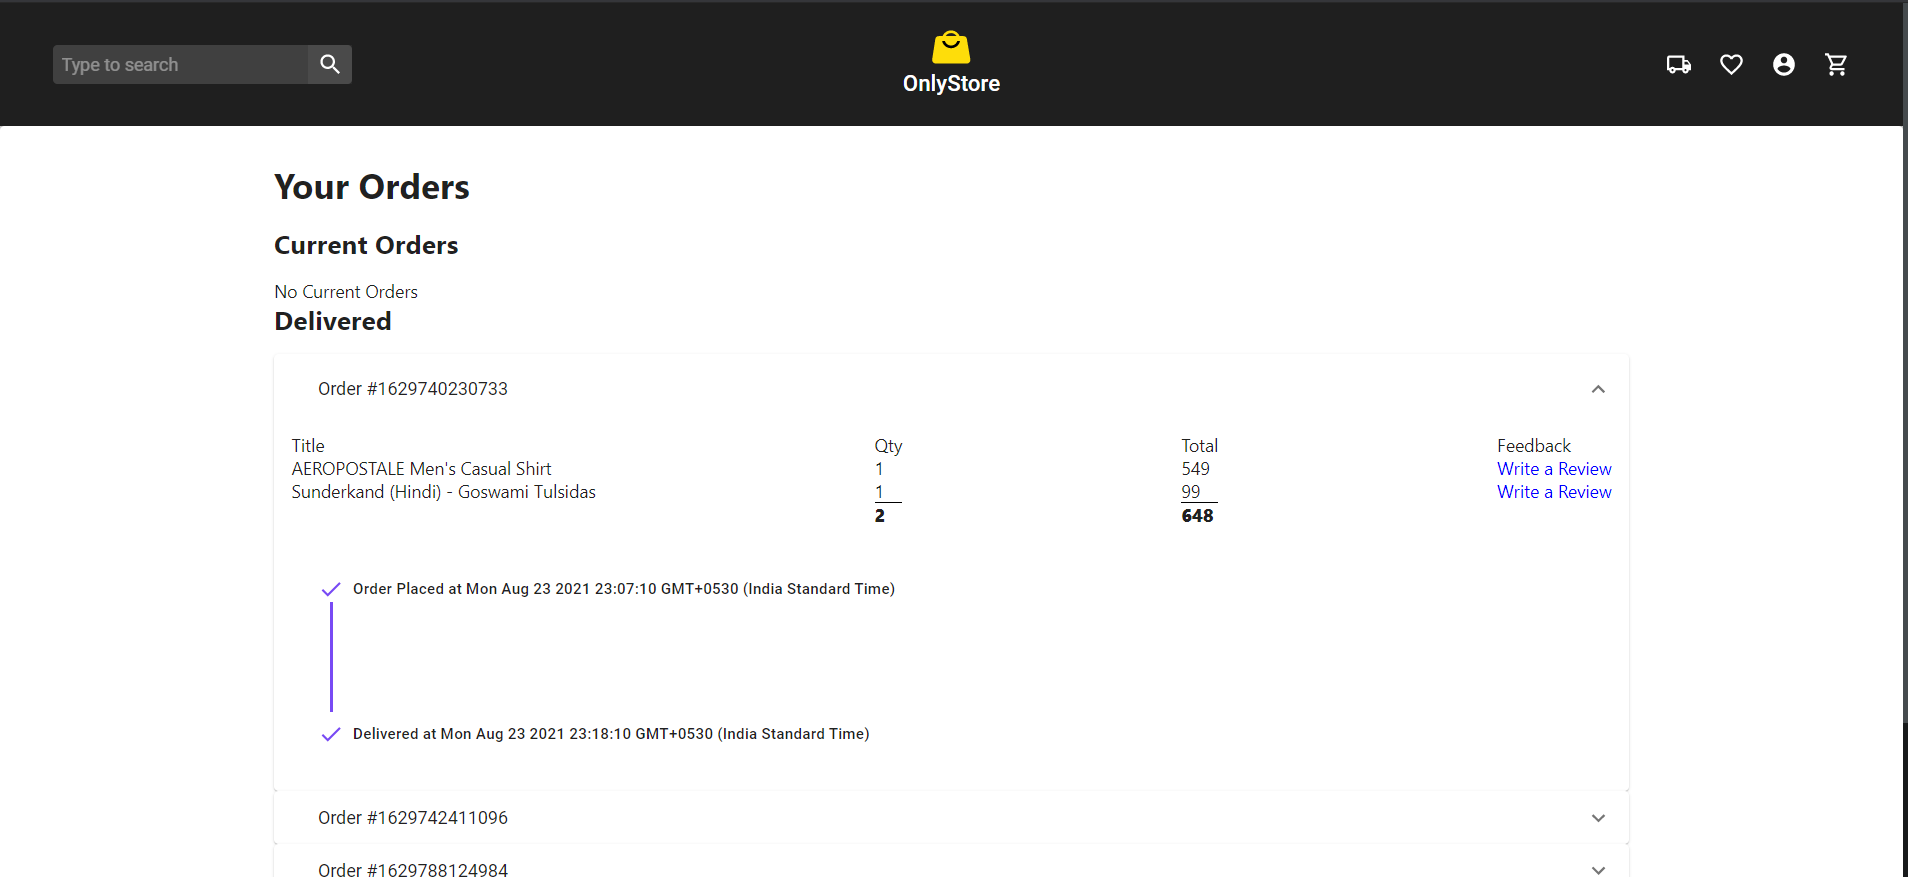1908x877 pixels.
Task: Click the Current Orders heading
Action: pos(366,245)
